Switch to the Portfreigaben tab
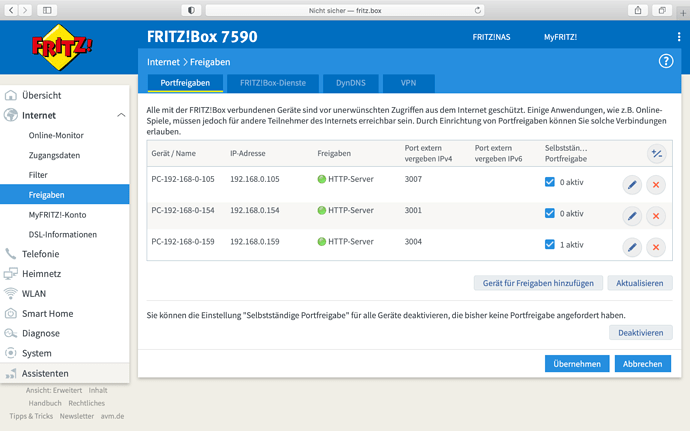690x431 pixels. [185, 83]
